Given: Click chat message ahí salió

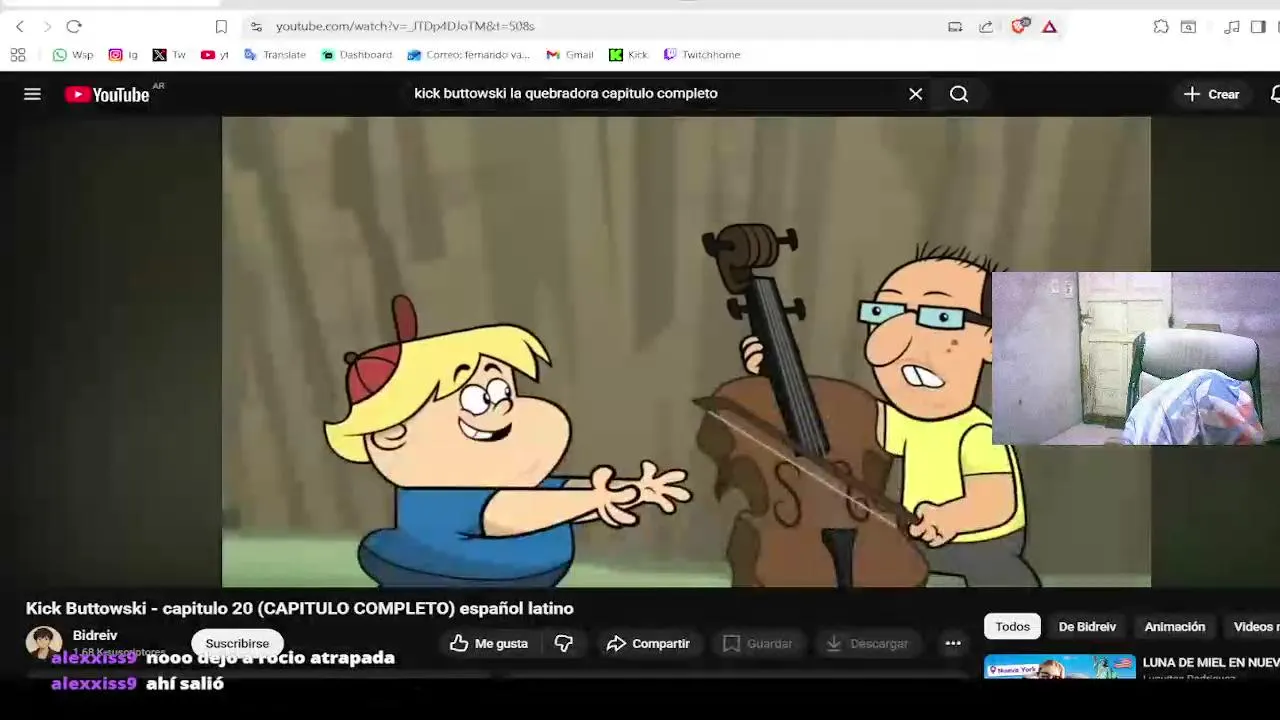Looking at the screenshot, I should pyautogui.click(x=185, y=684).
